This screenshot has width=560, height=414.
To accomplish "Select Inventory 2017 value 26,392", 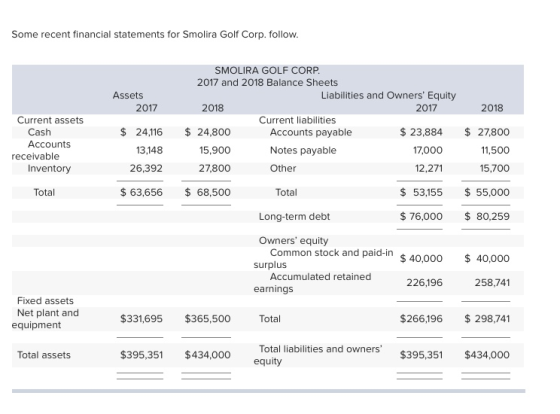I will [x=146, y=168].
